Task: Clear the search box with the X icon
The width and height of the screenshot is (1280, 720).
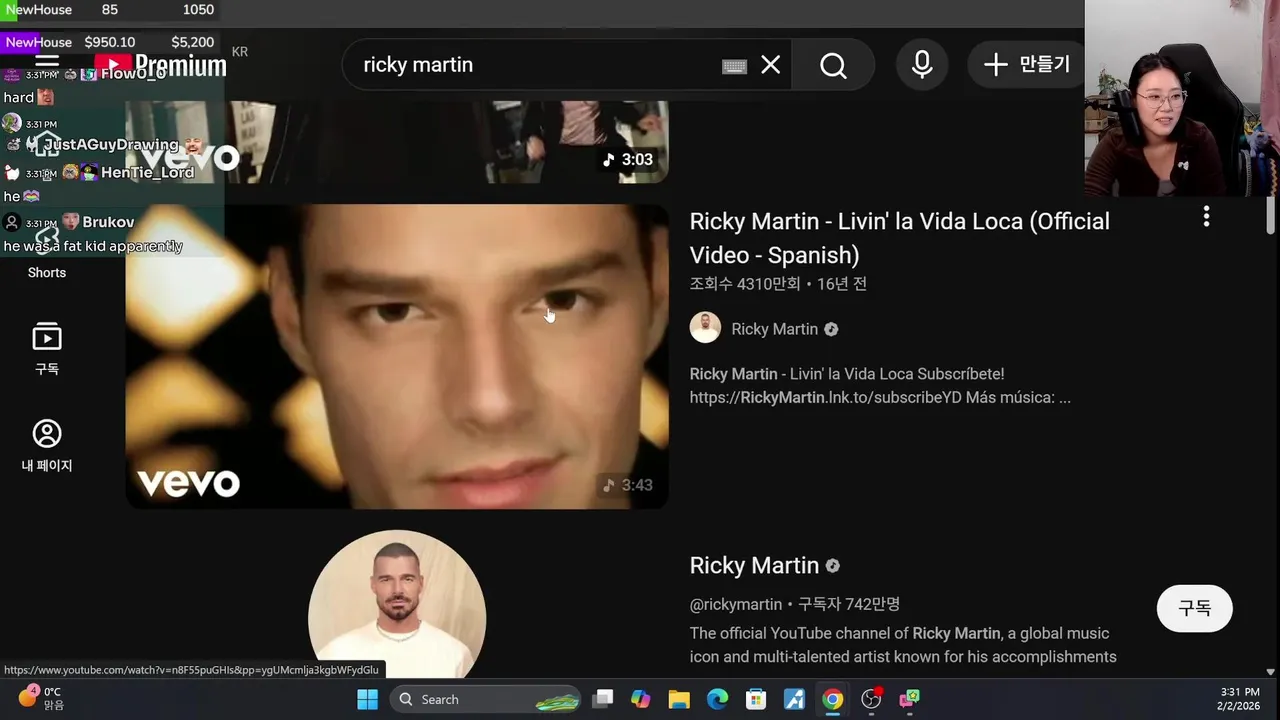Action: point(770,65)
